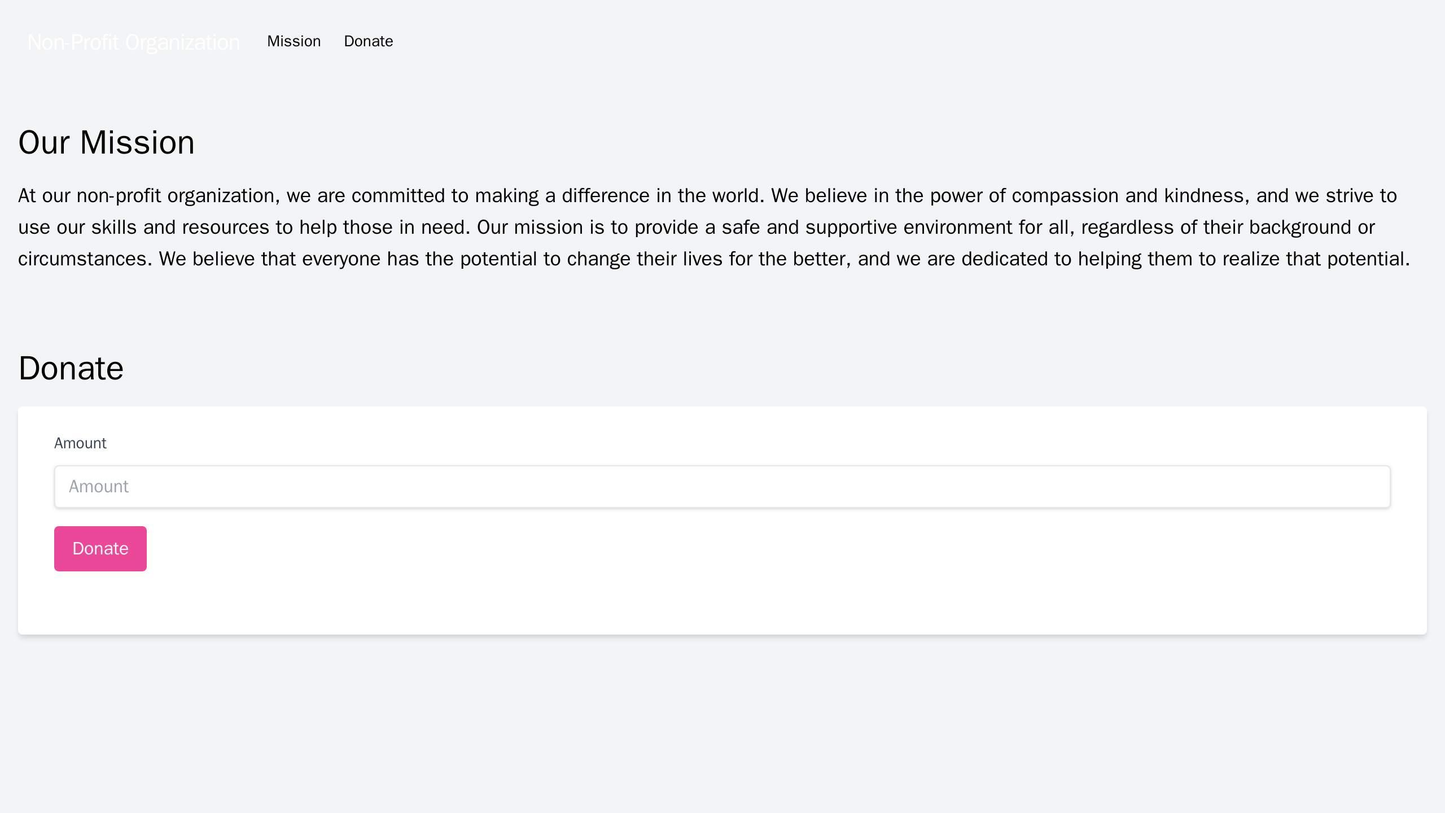Focus the Amount input field
1445x813 pixels.
[x=721, y=487]
